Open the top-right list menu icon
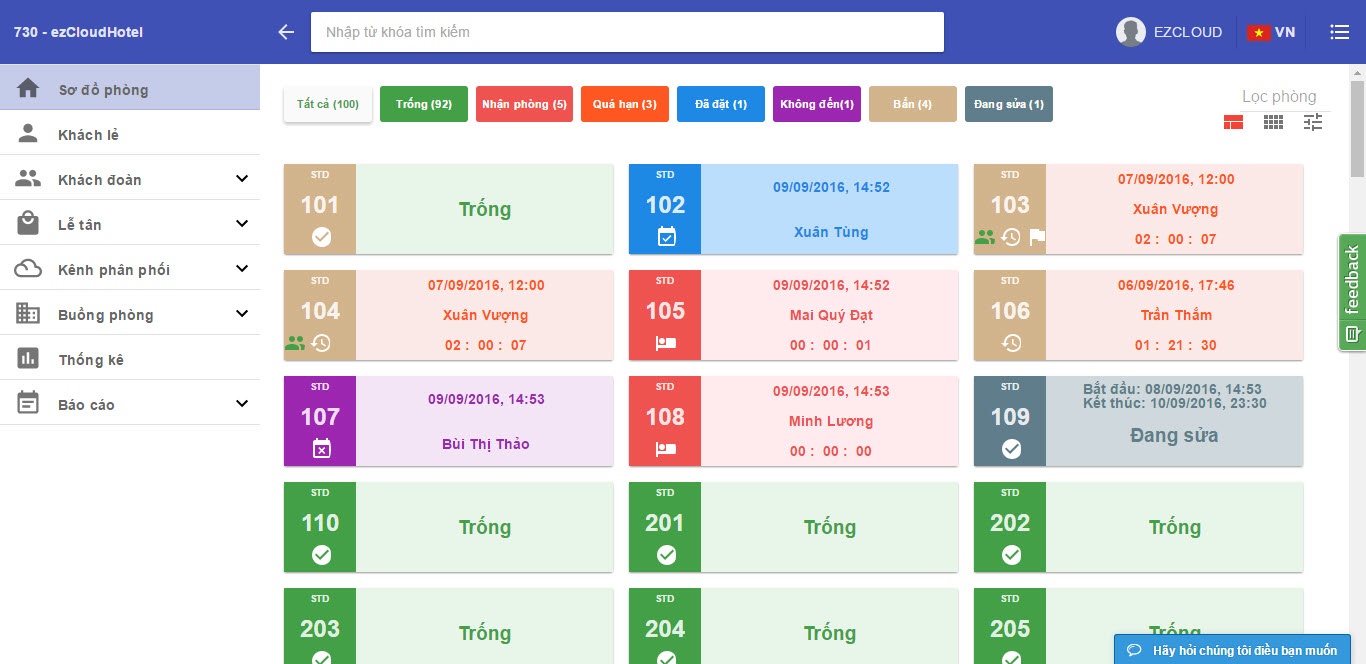The image size is (1366, 664). click(1339, 32)
